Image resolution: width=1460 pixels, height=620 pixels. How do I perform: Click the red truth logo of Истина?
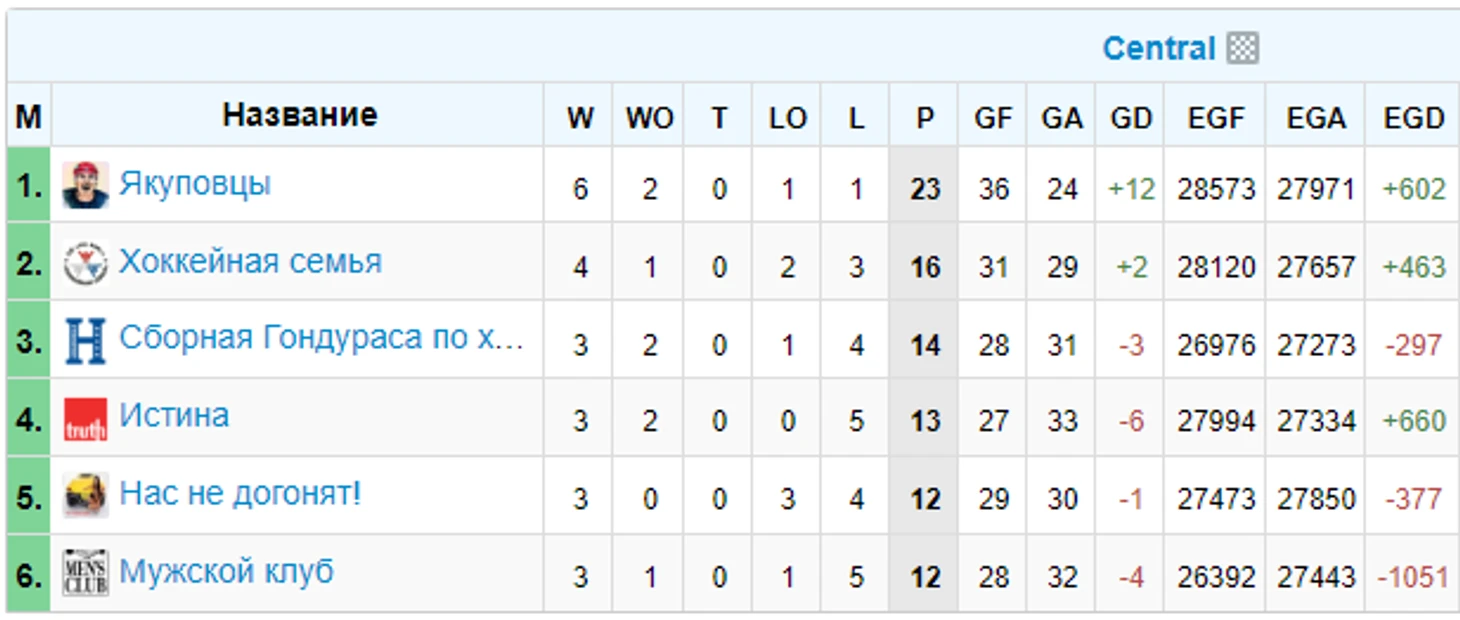[x=85, y=419]
